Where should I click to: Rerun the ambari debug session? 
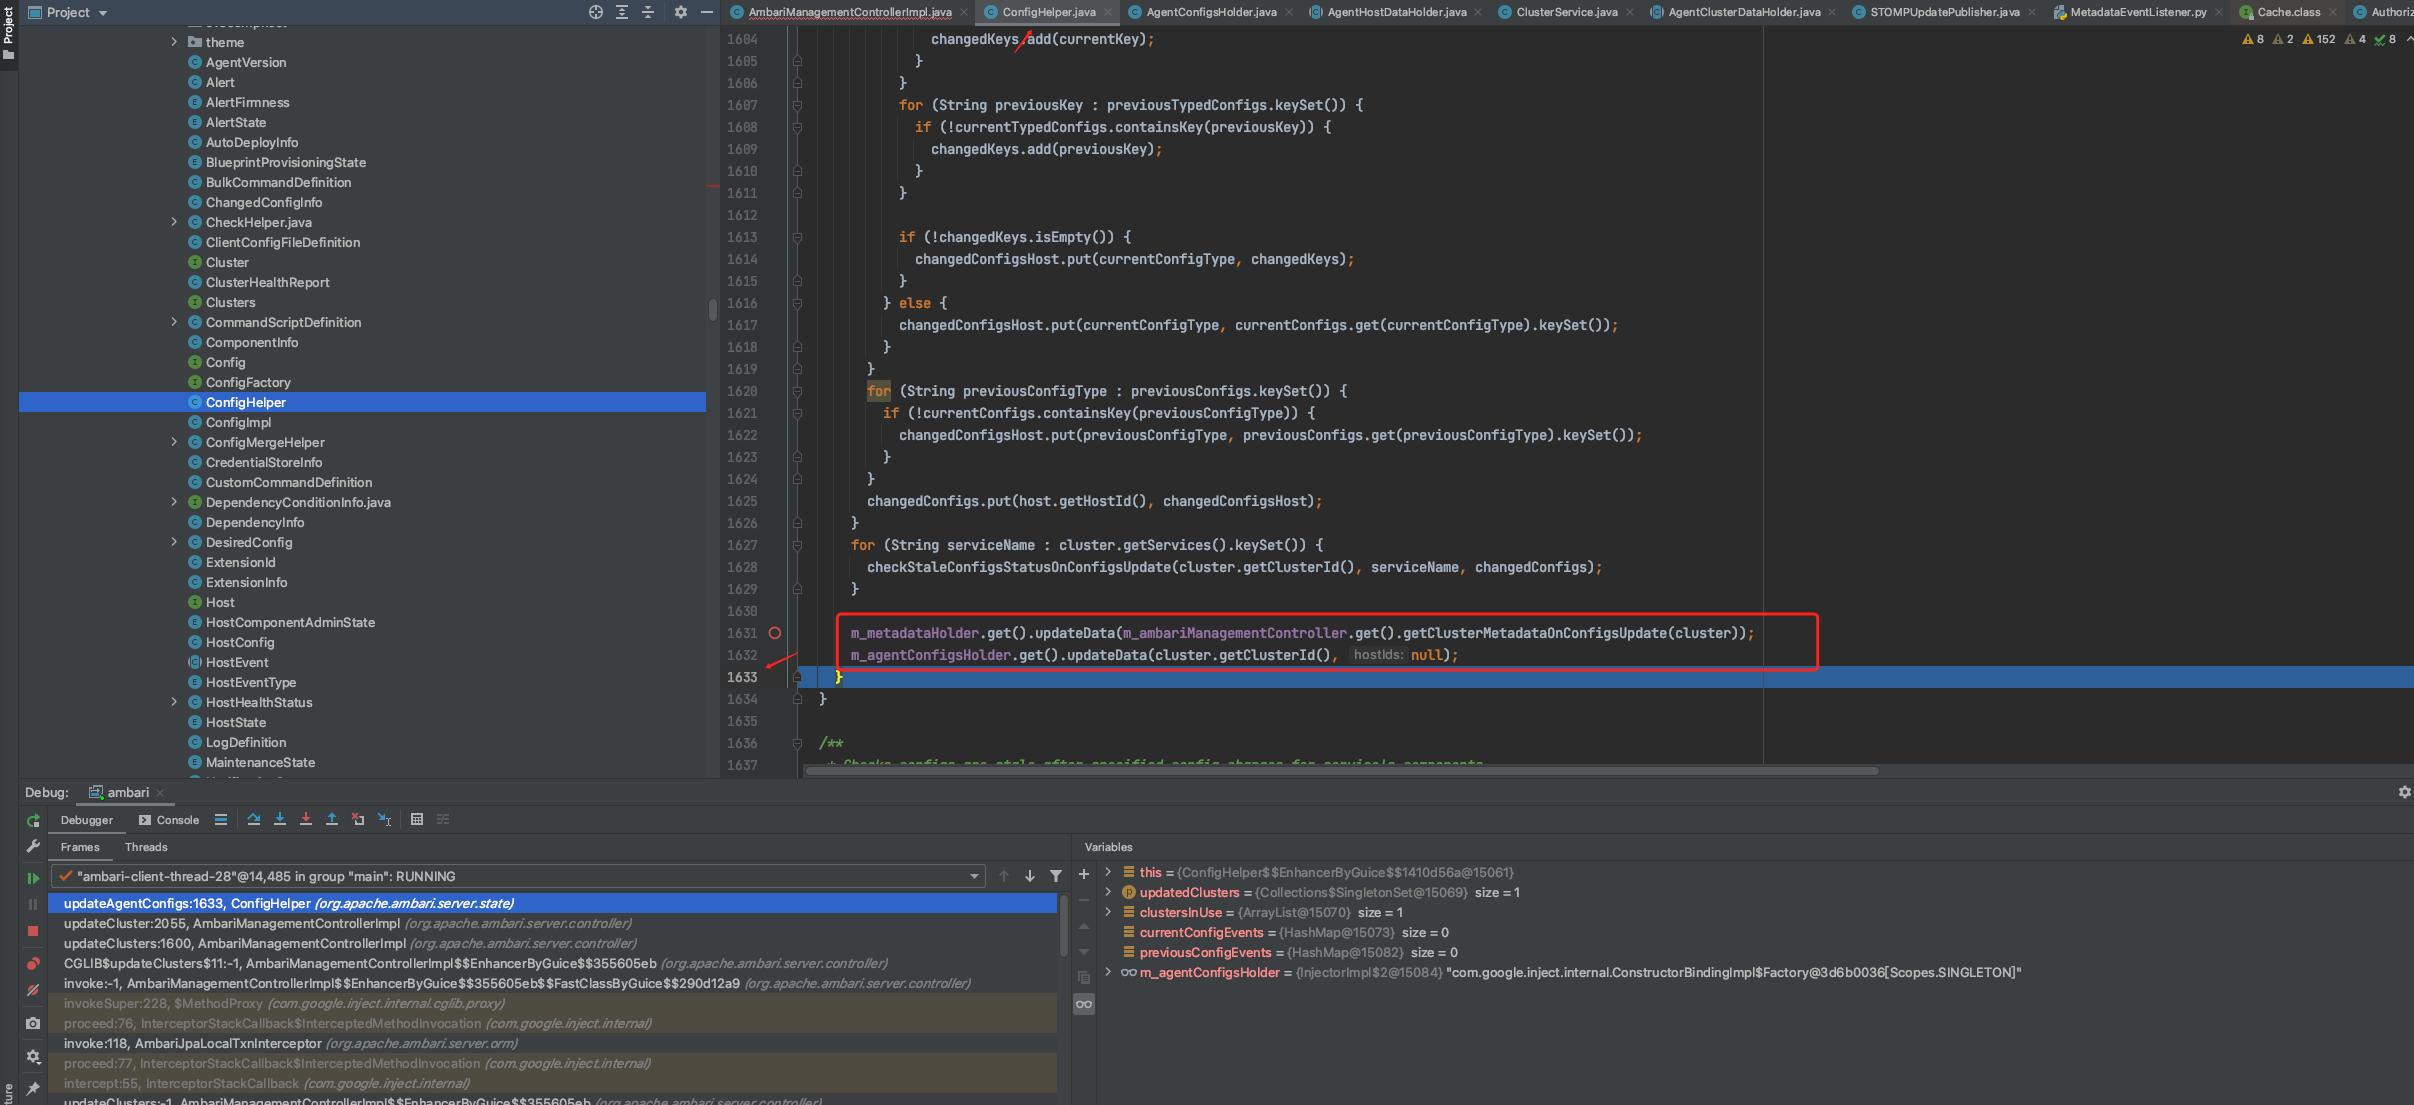tap(33, 820)
